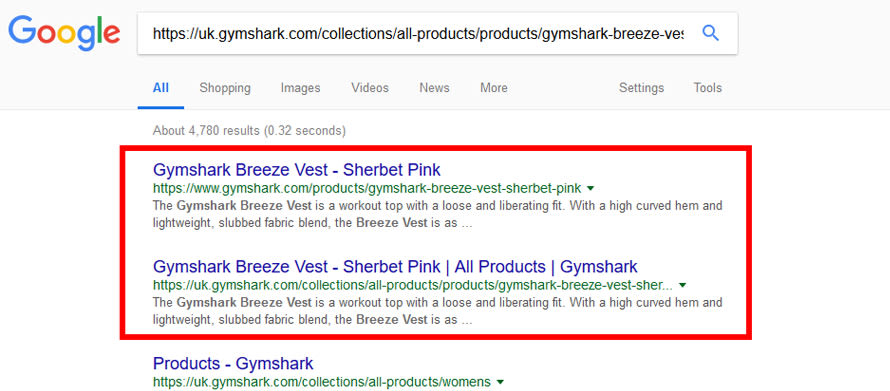Click the green uk.gymshark.com collections breeze-vest URL
Image resolution: width=890 pixels, height=391 pixels.
pos(413,285)
